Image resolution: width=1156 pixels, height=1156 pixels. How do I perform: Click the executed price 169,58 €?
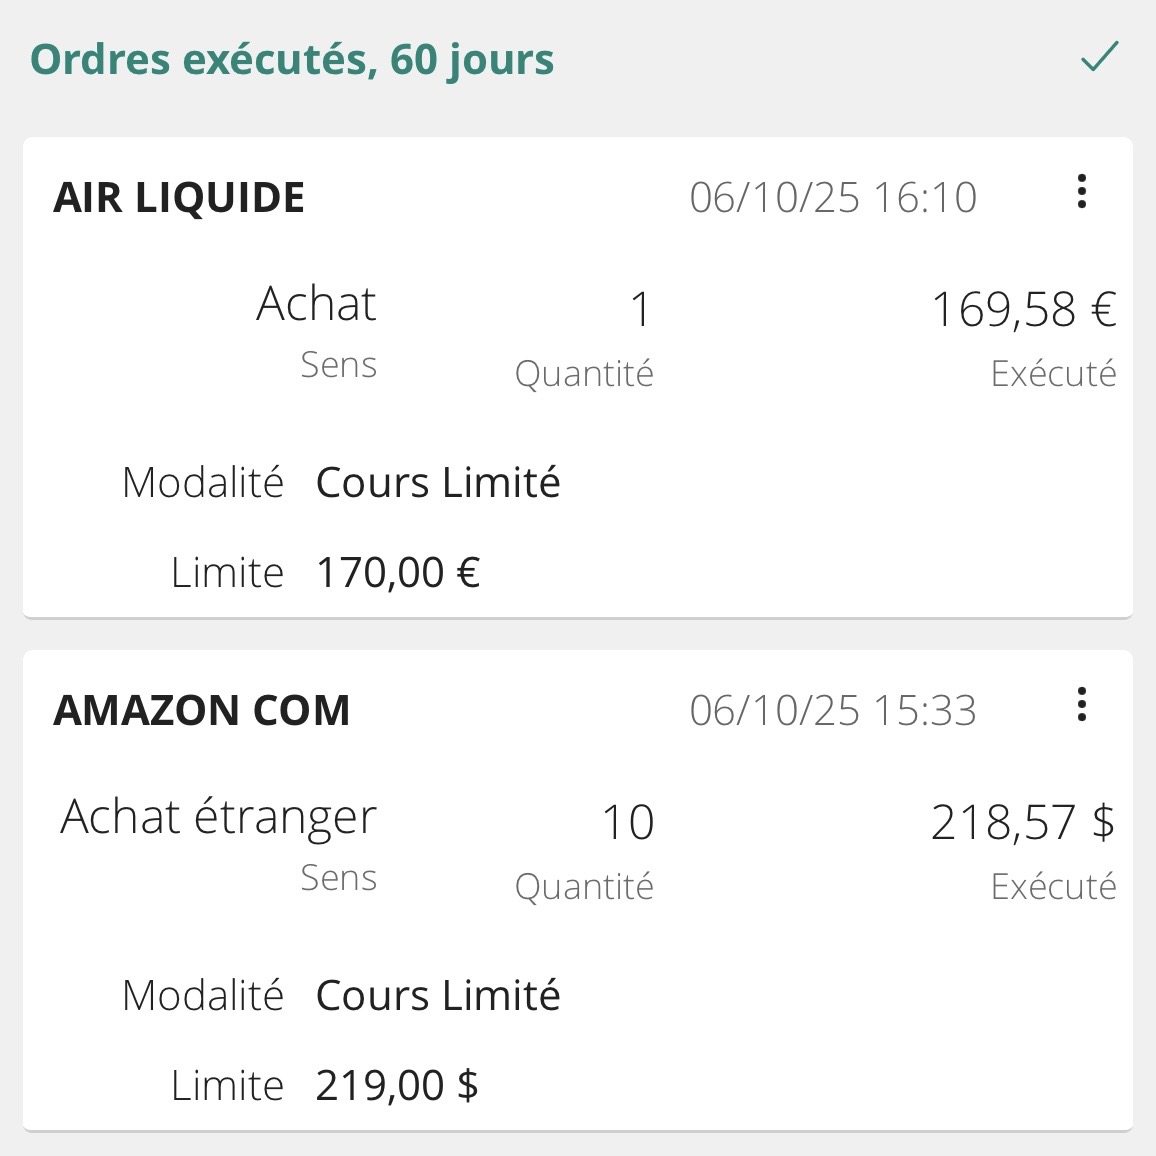pos(1023,309)
